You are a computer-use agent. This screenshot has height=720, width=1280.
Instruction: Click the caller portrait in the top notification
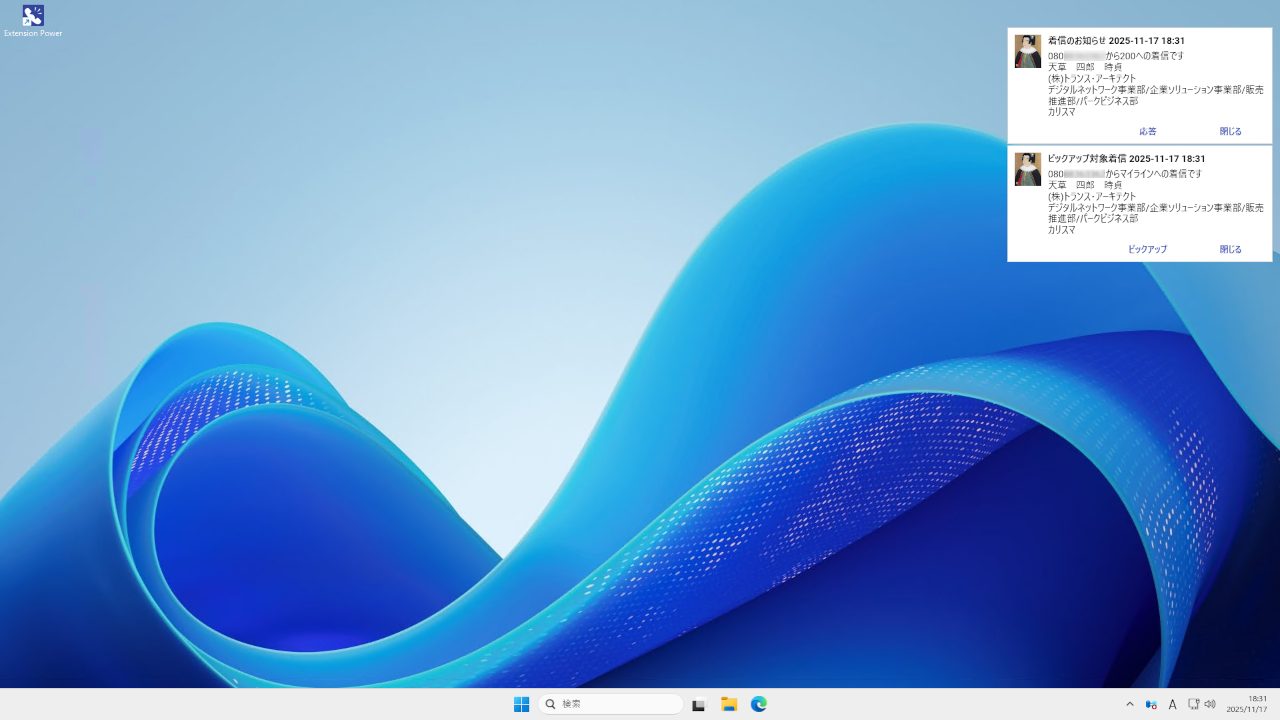1027,51
